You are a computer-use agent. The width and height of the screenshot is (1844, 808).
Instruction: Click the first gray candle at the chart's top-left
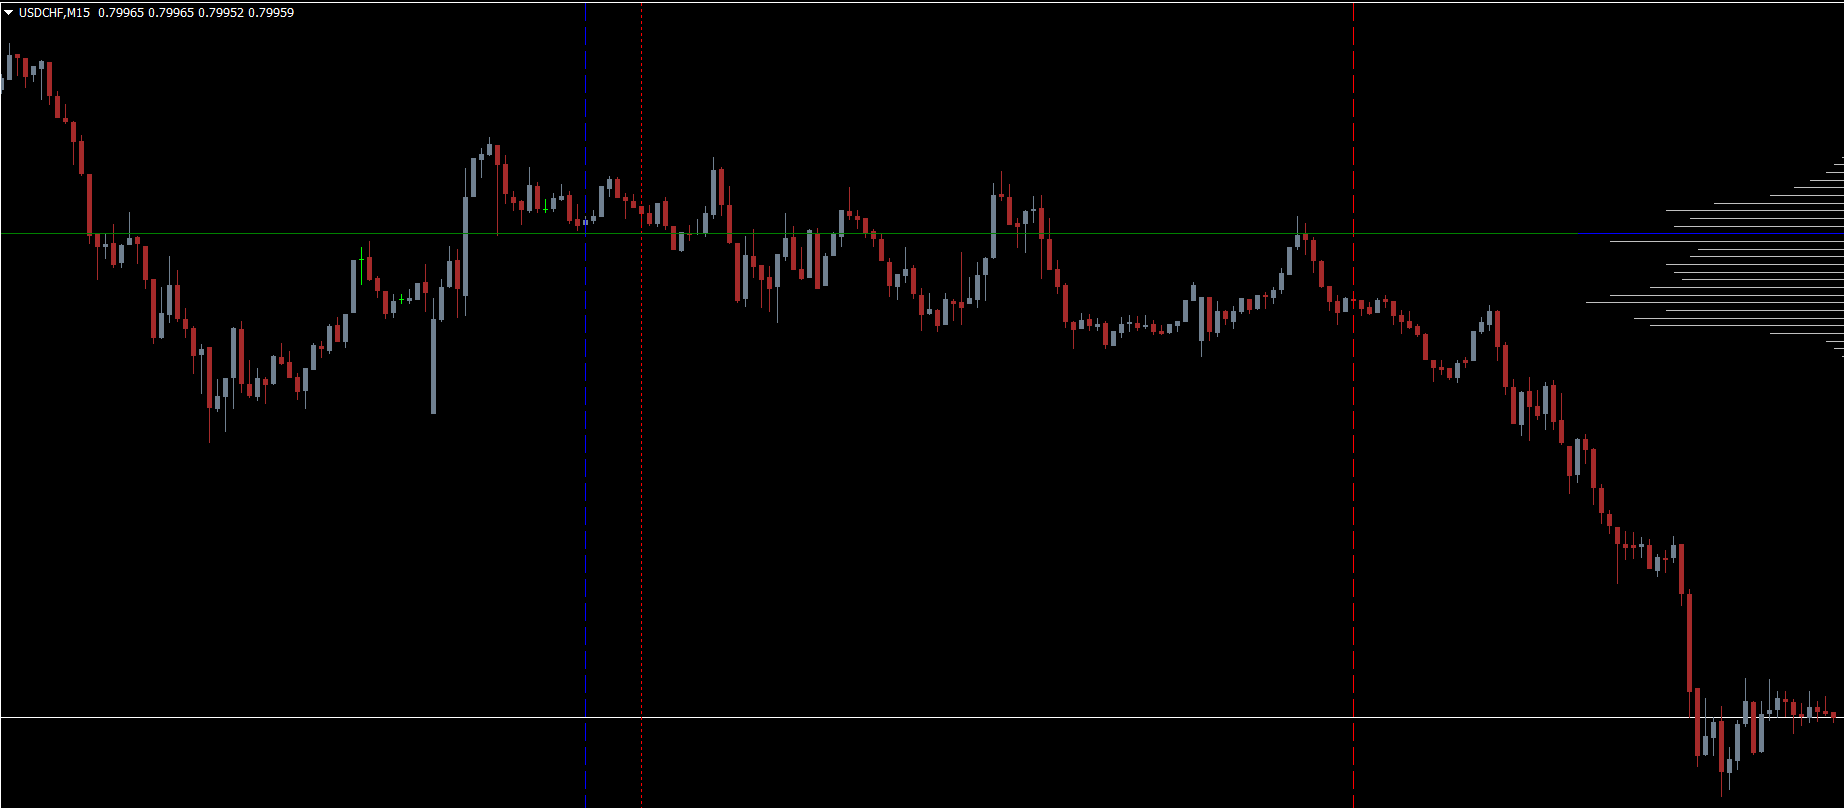[x=9, y=66]
